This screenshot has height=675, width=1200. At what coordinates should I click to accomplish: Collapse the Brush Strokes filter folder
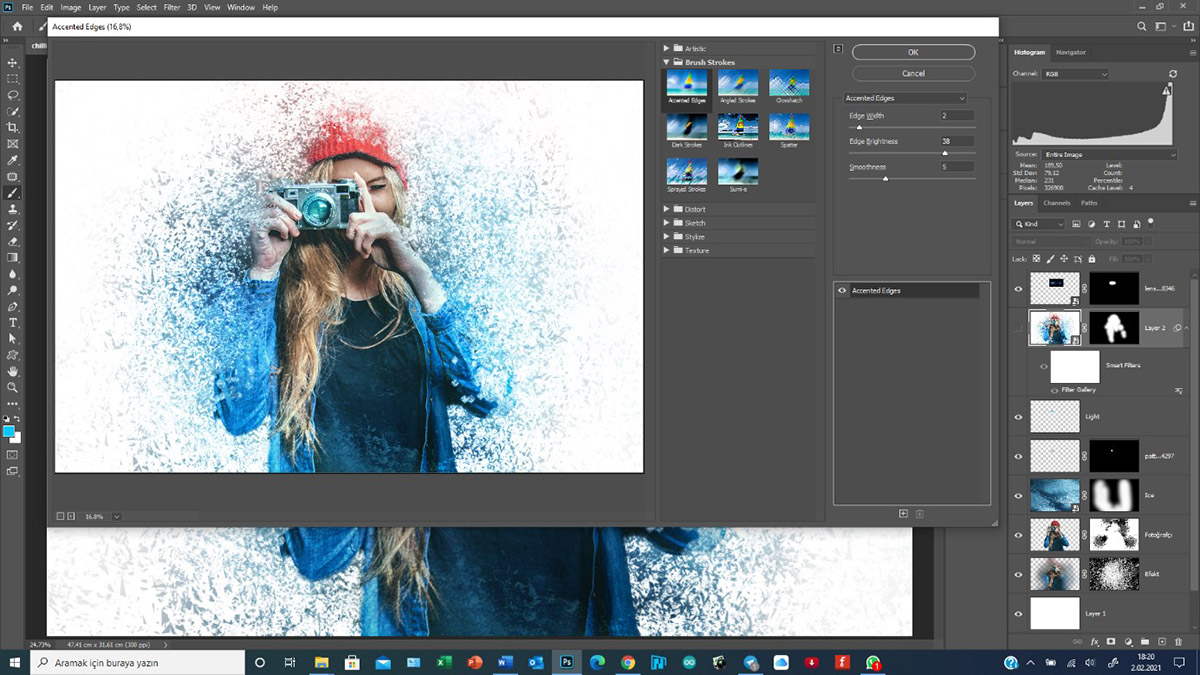667,62
